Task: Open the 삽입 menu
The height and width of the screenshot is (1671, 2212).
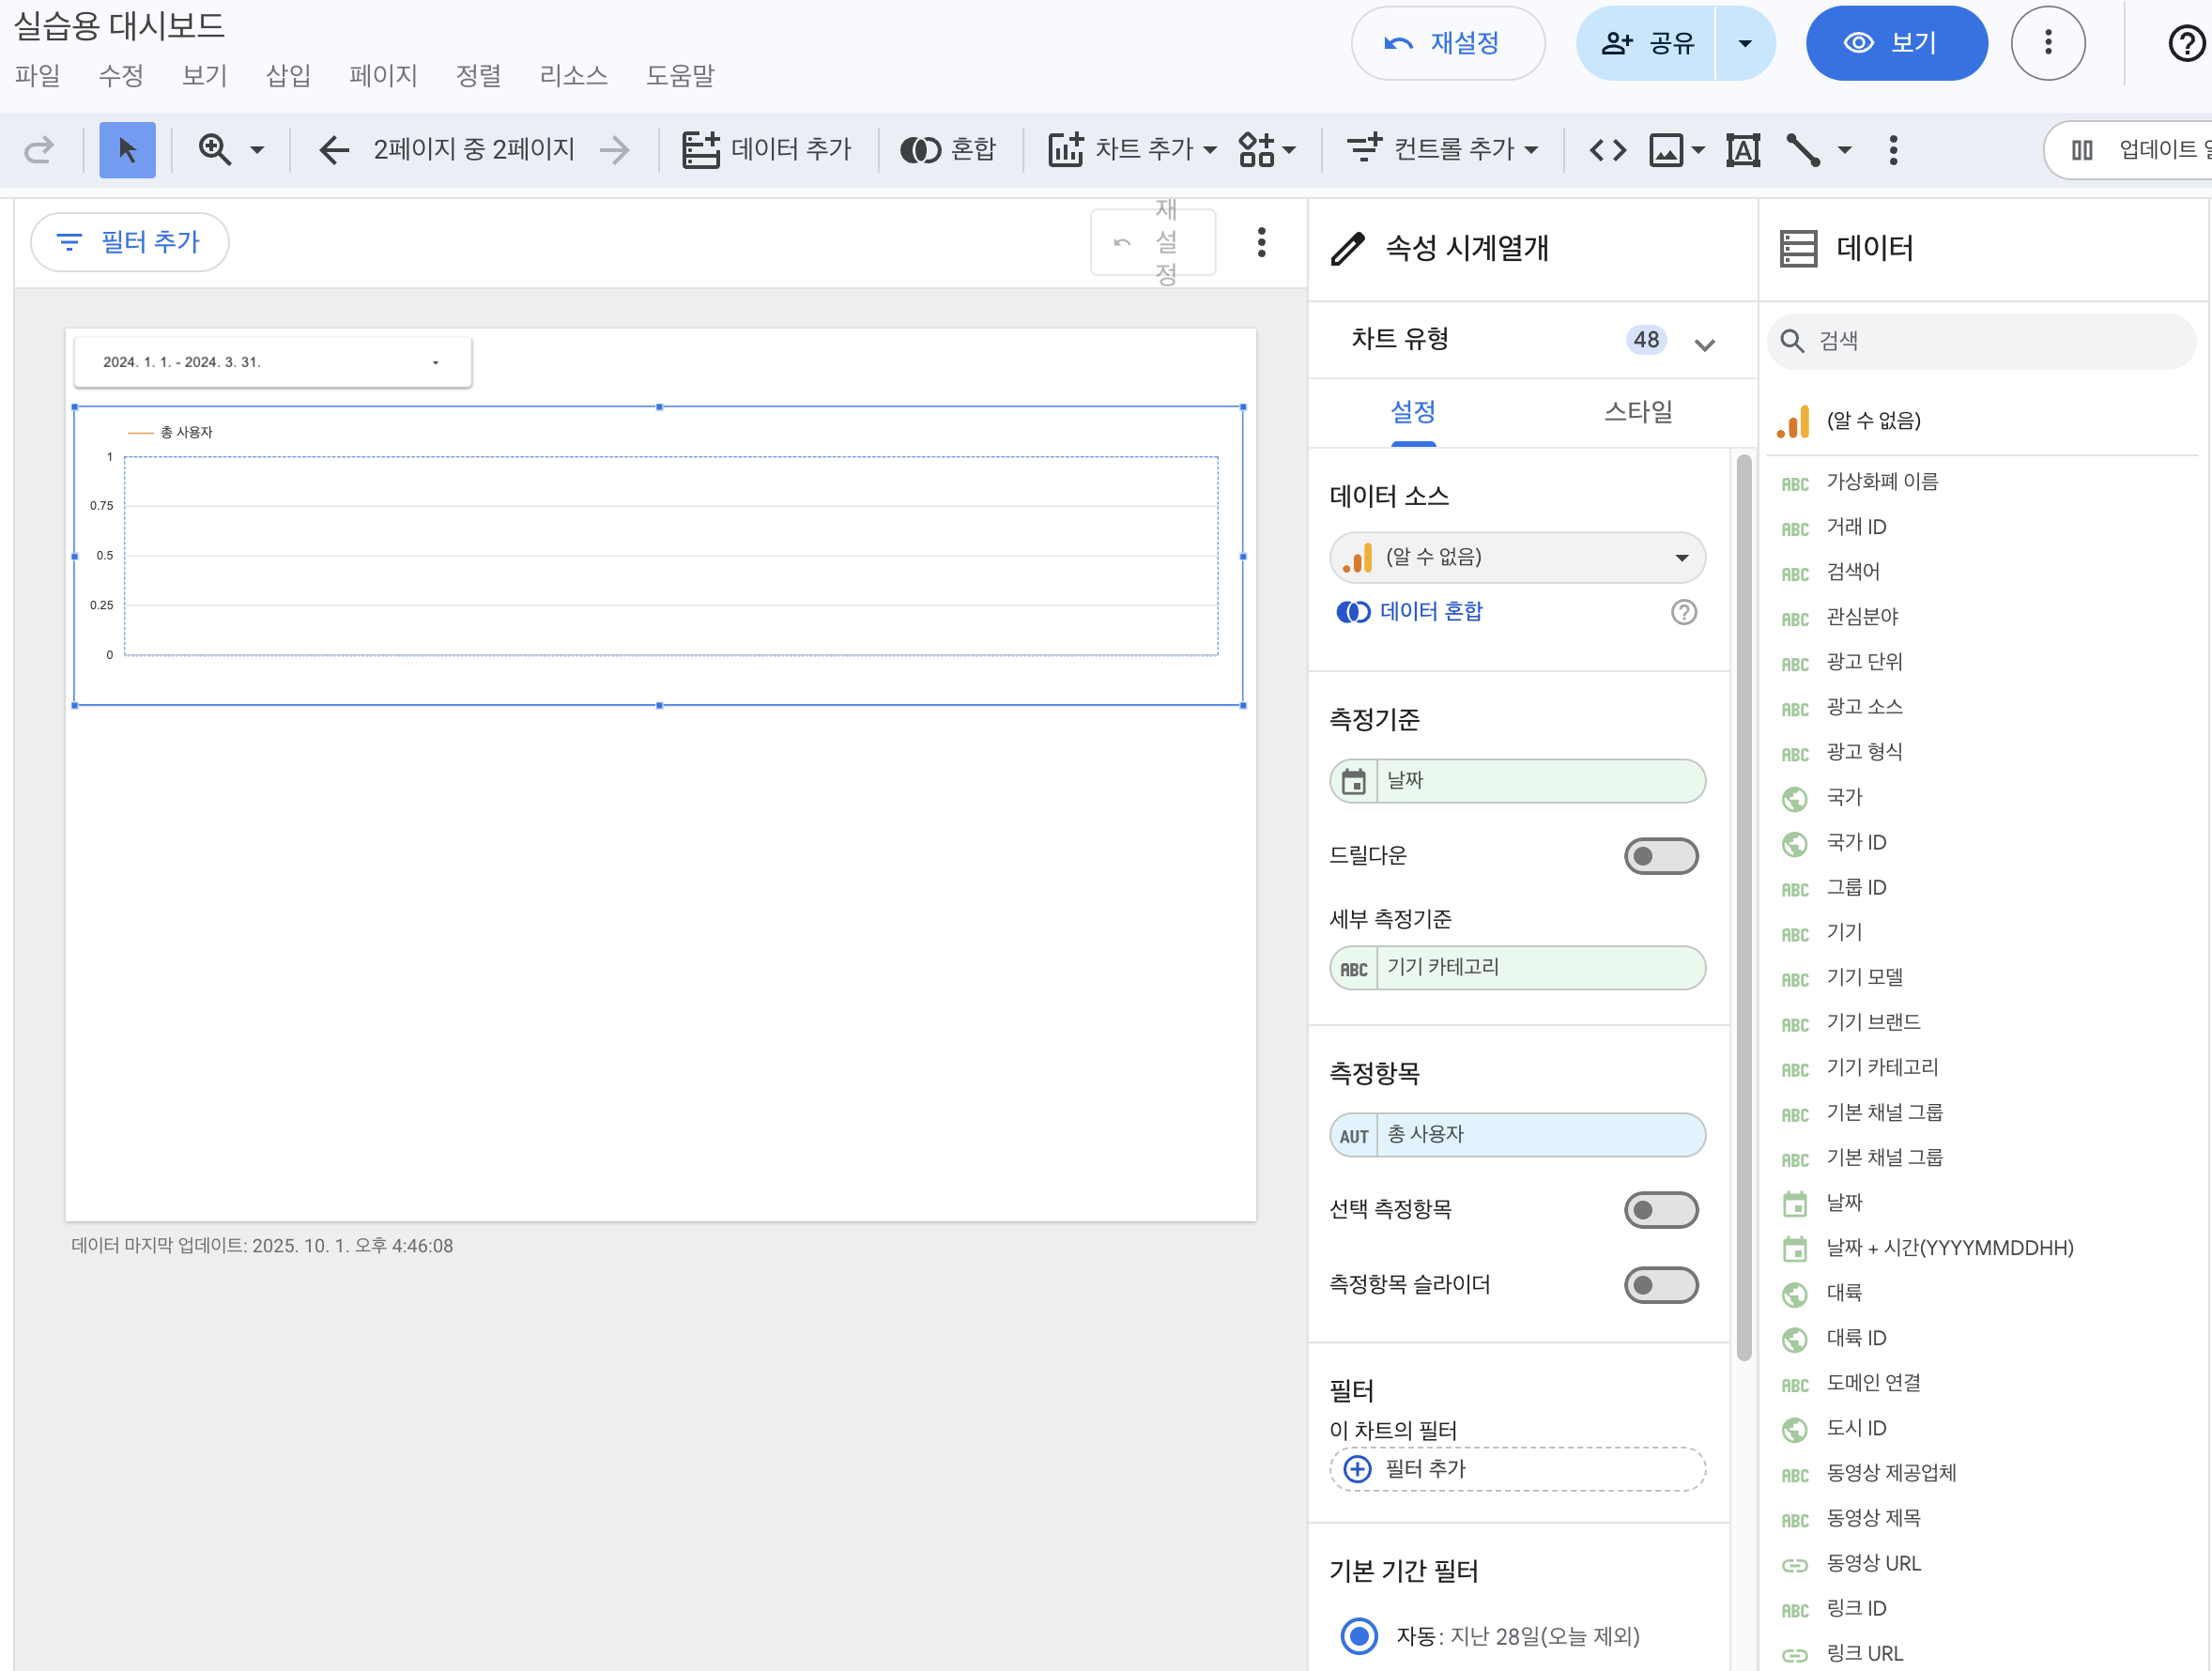Action: (288, 76)
